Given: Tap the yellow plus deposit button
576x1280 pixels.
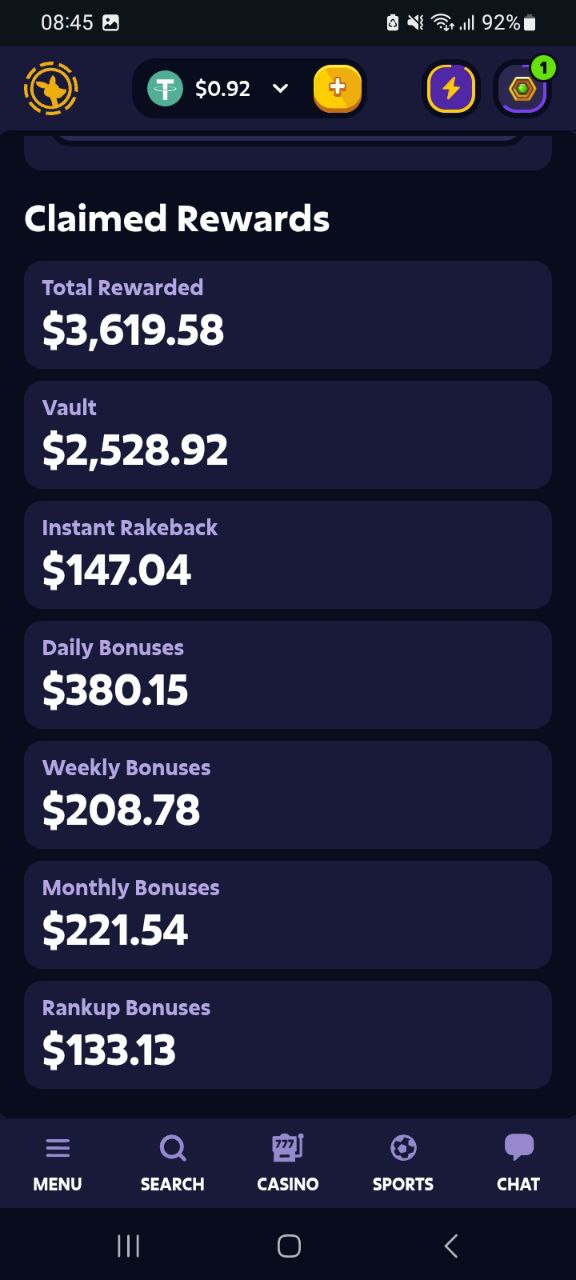Looking at the screenshot, I should click(338, 89).
